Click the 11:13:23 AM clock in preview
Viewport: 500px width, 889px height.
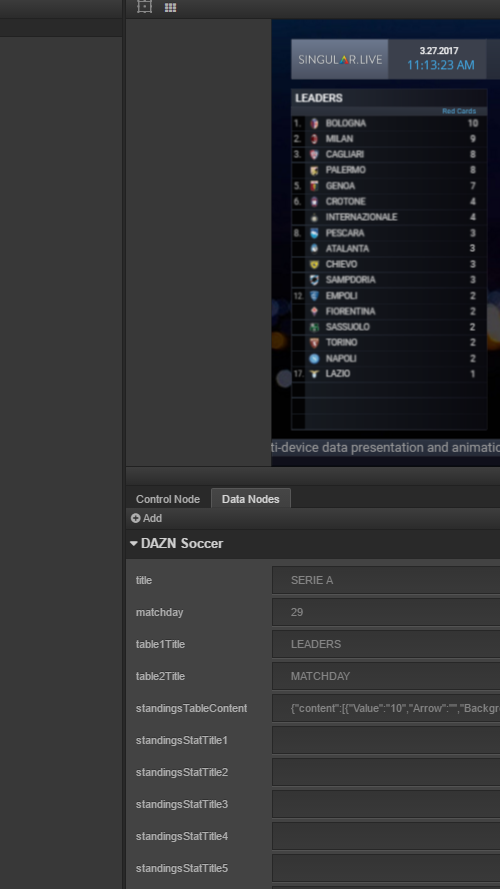[x=440, y=65]
